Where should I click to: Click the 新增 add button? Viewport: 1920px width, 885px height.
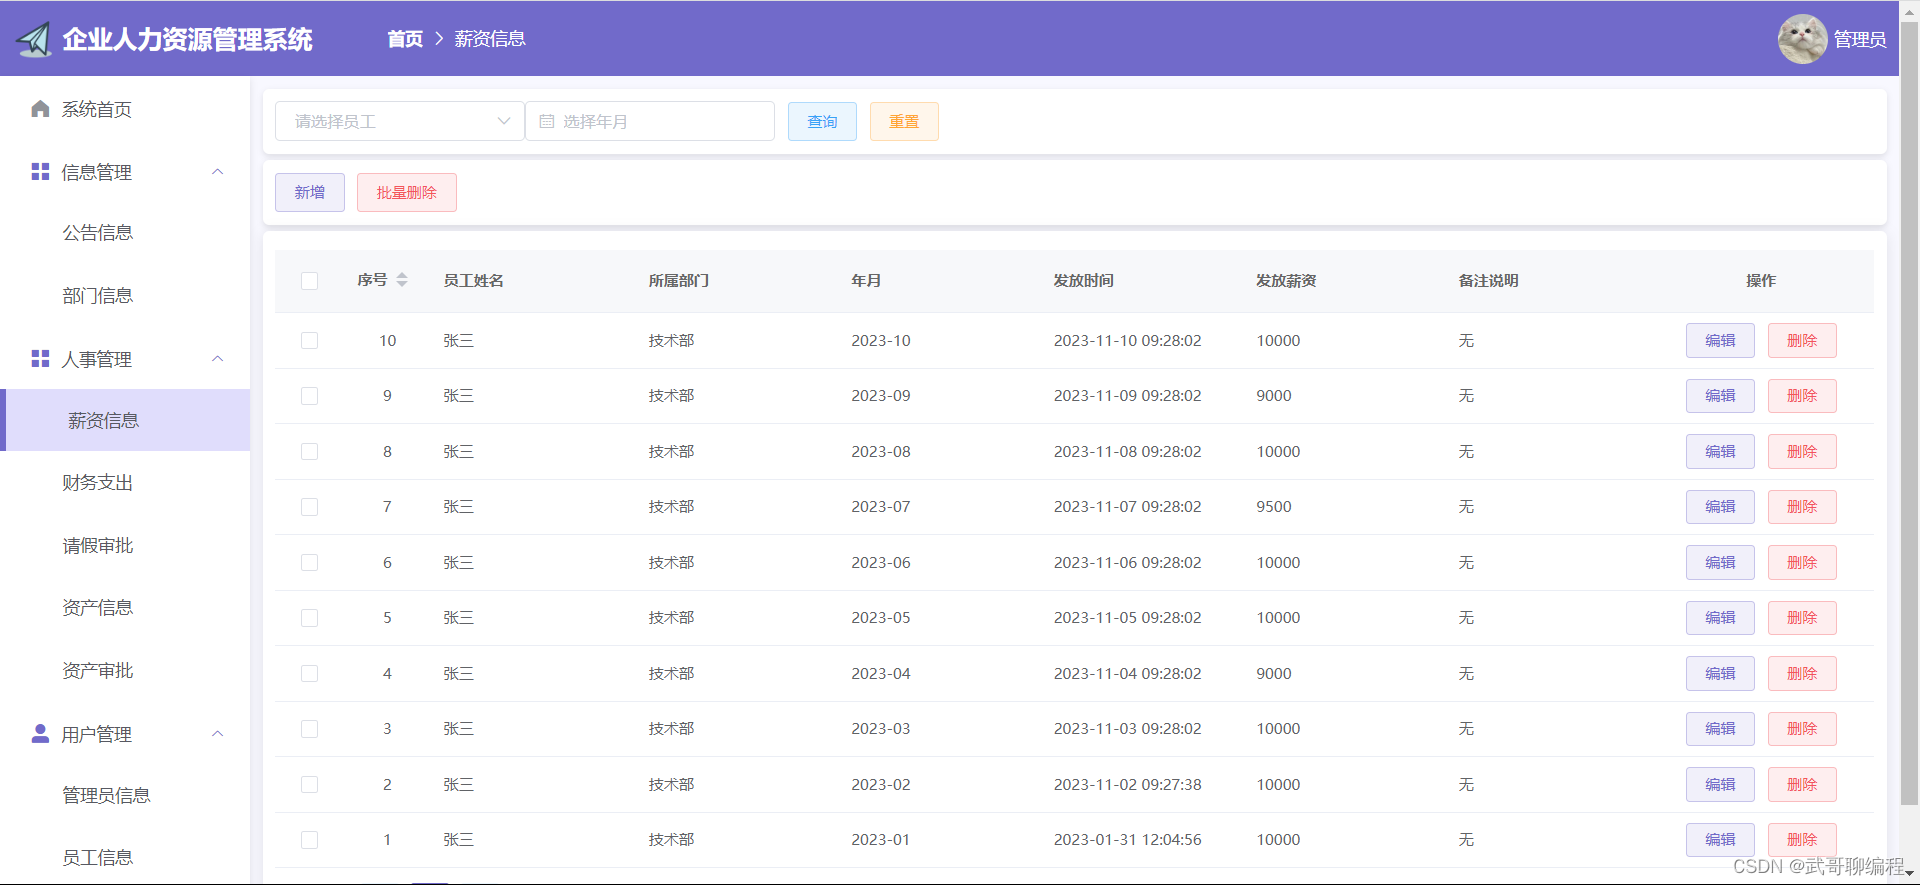click(x=310, y=192)
